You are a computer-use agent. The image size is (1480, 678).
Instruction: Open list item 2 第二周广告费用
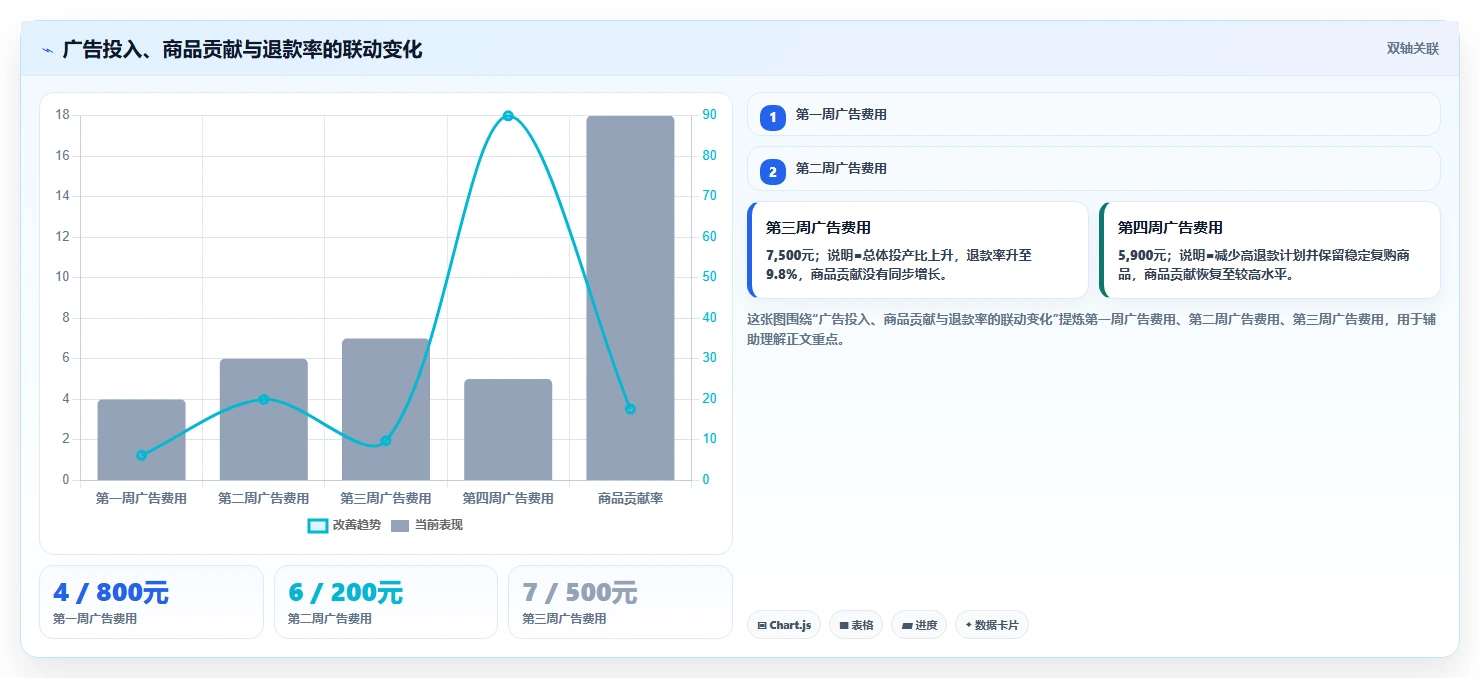click(x=1093, y=168)
